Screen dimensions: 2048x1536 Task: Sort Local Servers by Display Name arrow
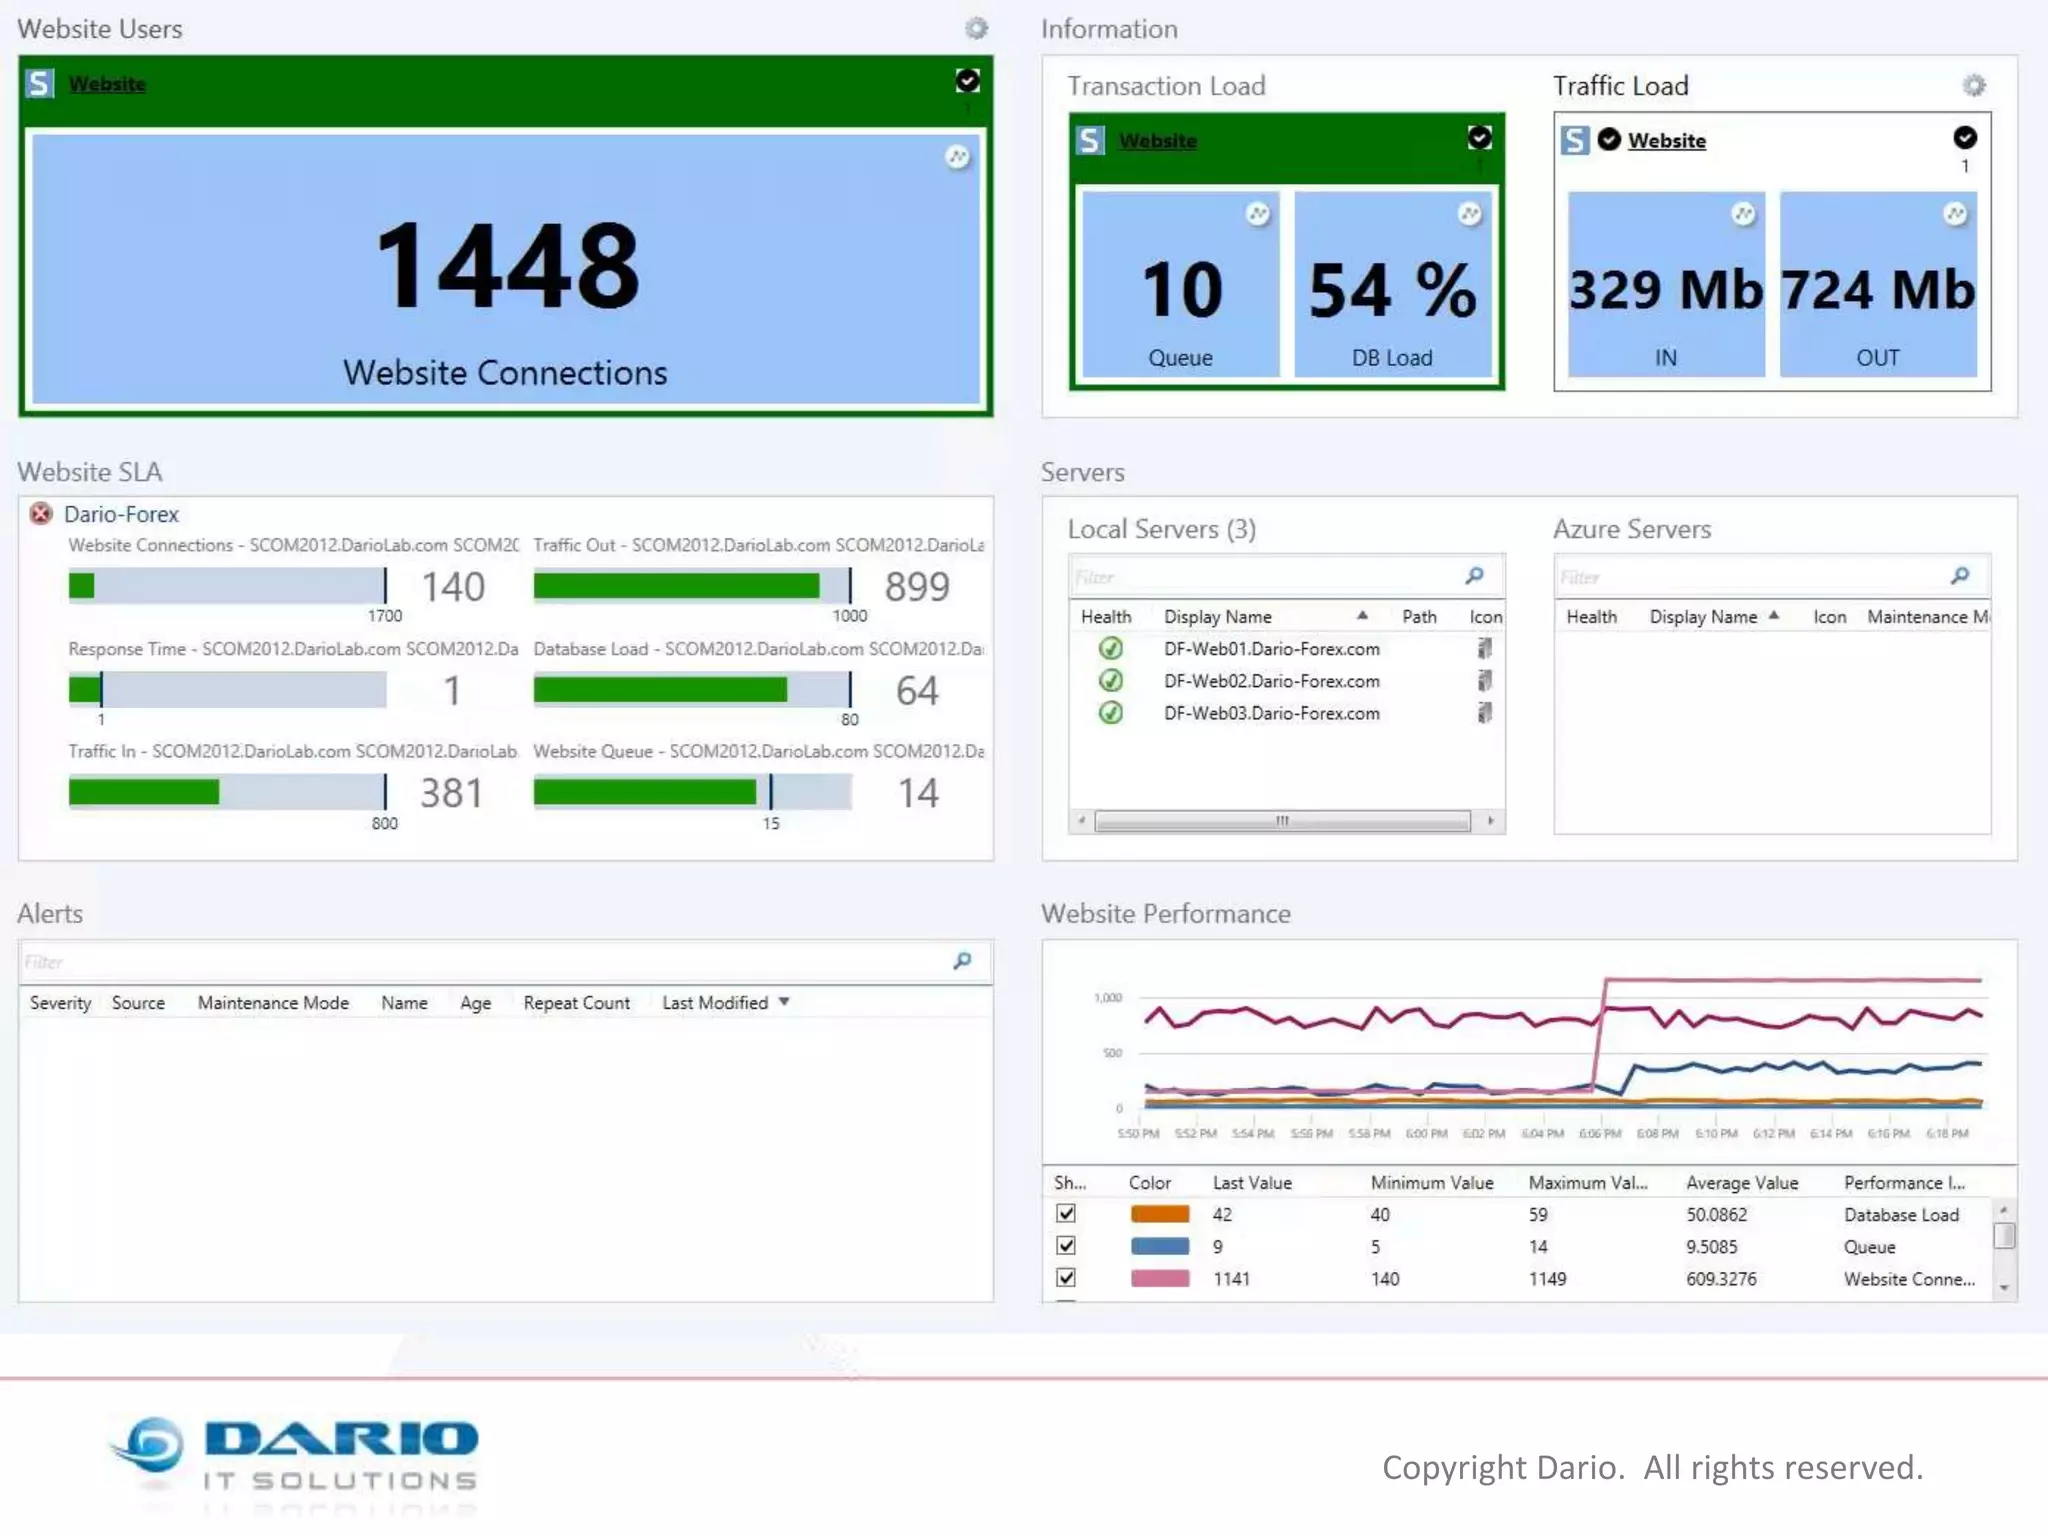click(x=1362, y=615)
